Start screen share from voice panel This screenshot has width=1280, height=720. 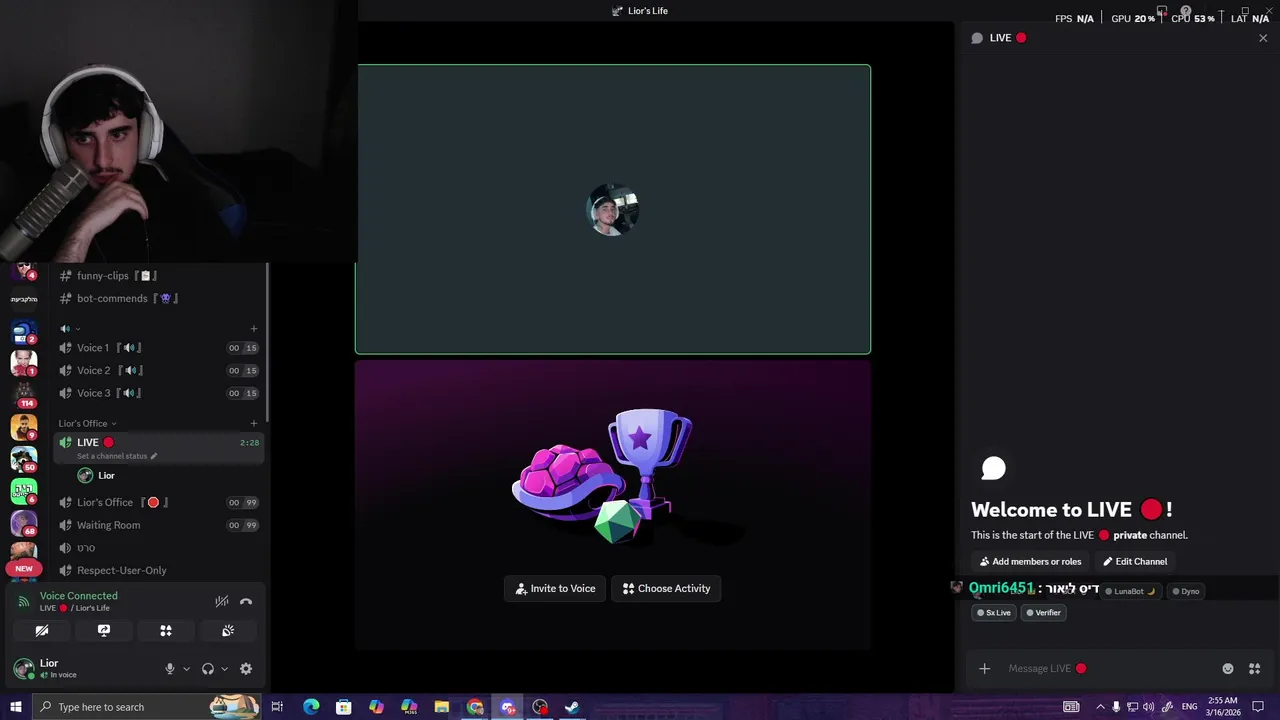click(x=104, y=631)
